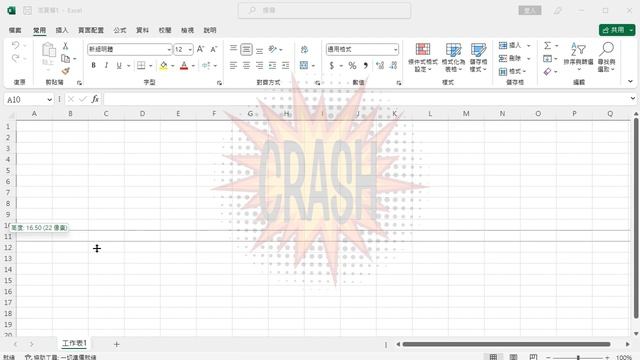Click the Paste clipboard icon

click(49, 50)
